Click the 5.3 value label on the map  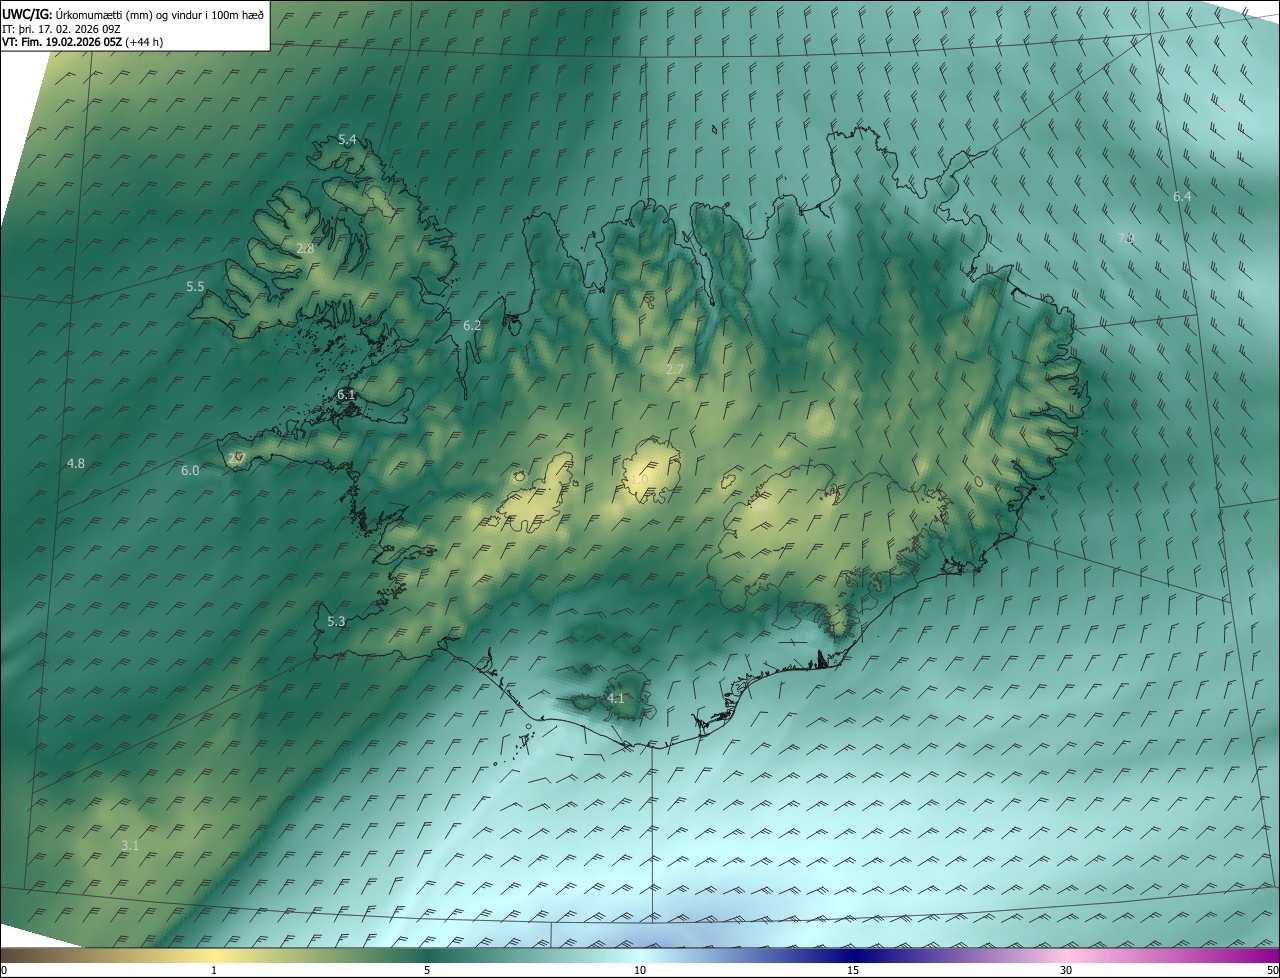coord(336,622)
